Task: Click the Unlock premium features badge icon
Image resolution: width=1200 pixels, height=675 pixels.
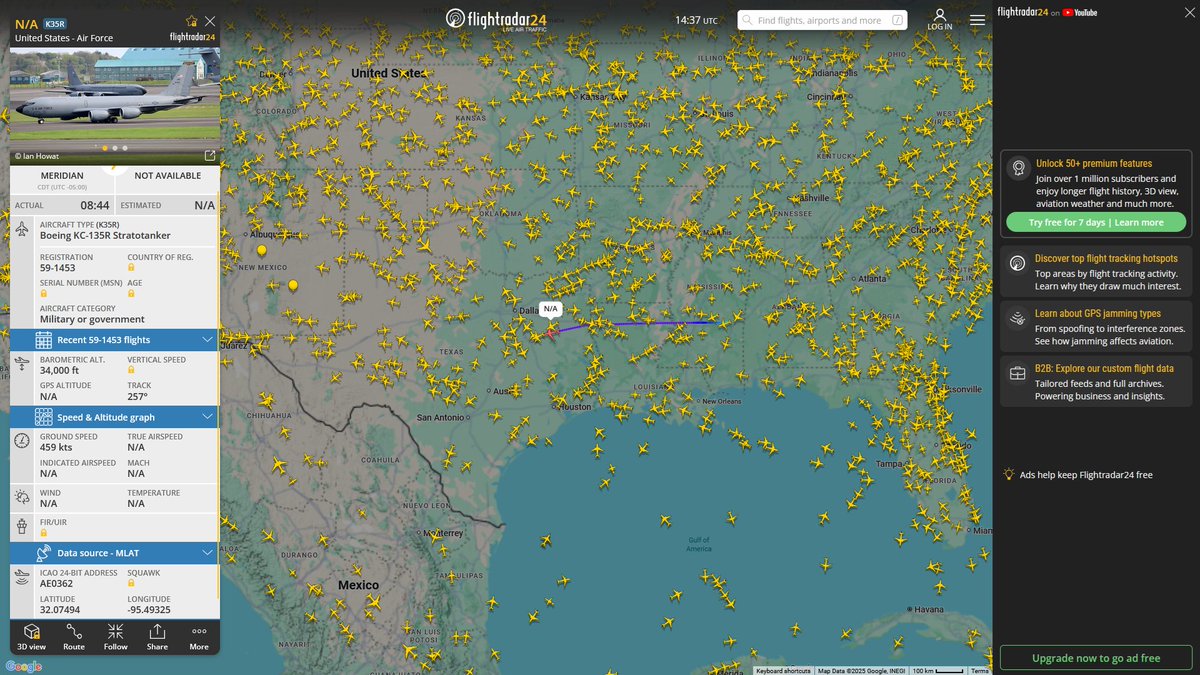Action: click(1018, 168)
